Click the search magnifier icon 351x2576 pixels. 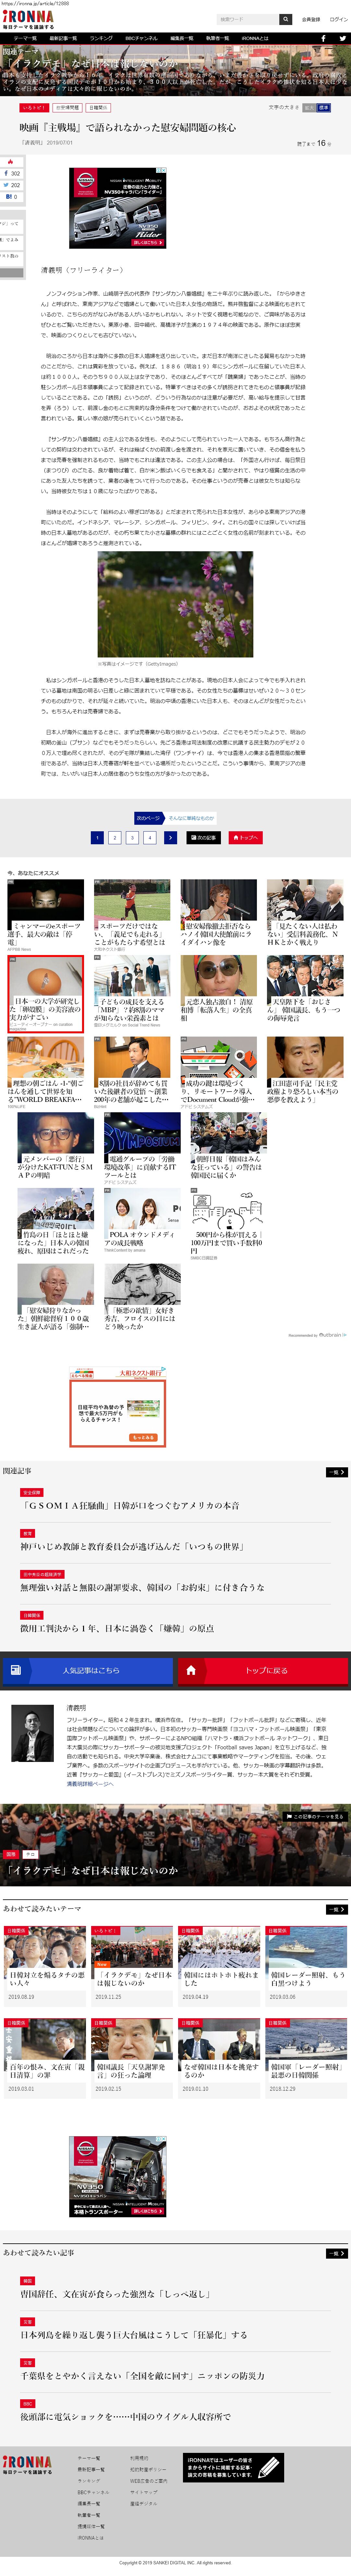coord(285,19)
